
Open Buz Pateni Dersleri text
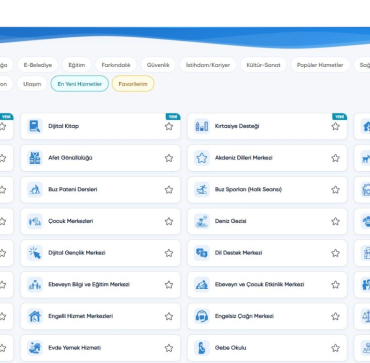pos(73,190)
